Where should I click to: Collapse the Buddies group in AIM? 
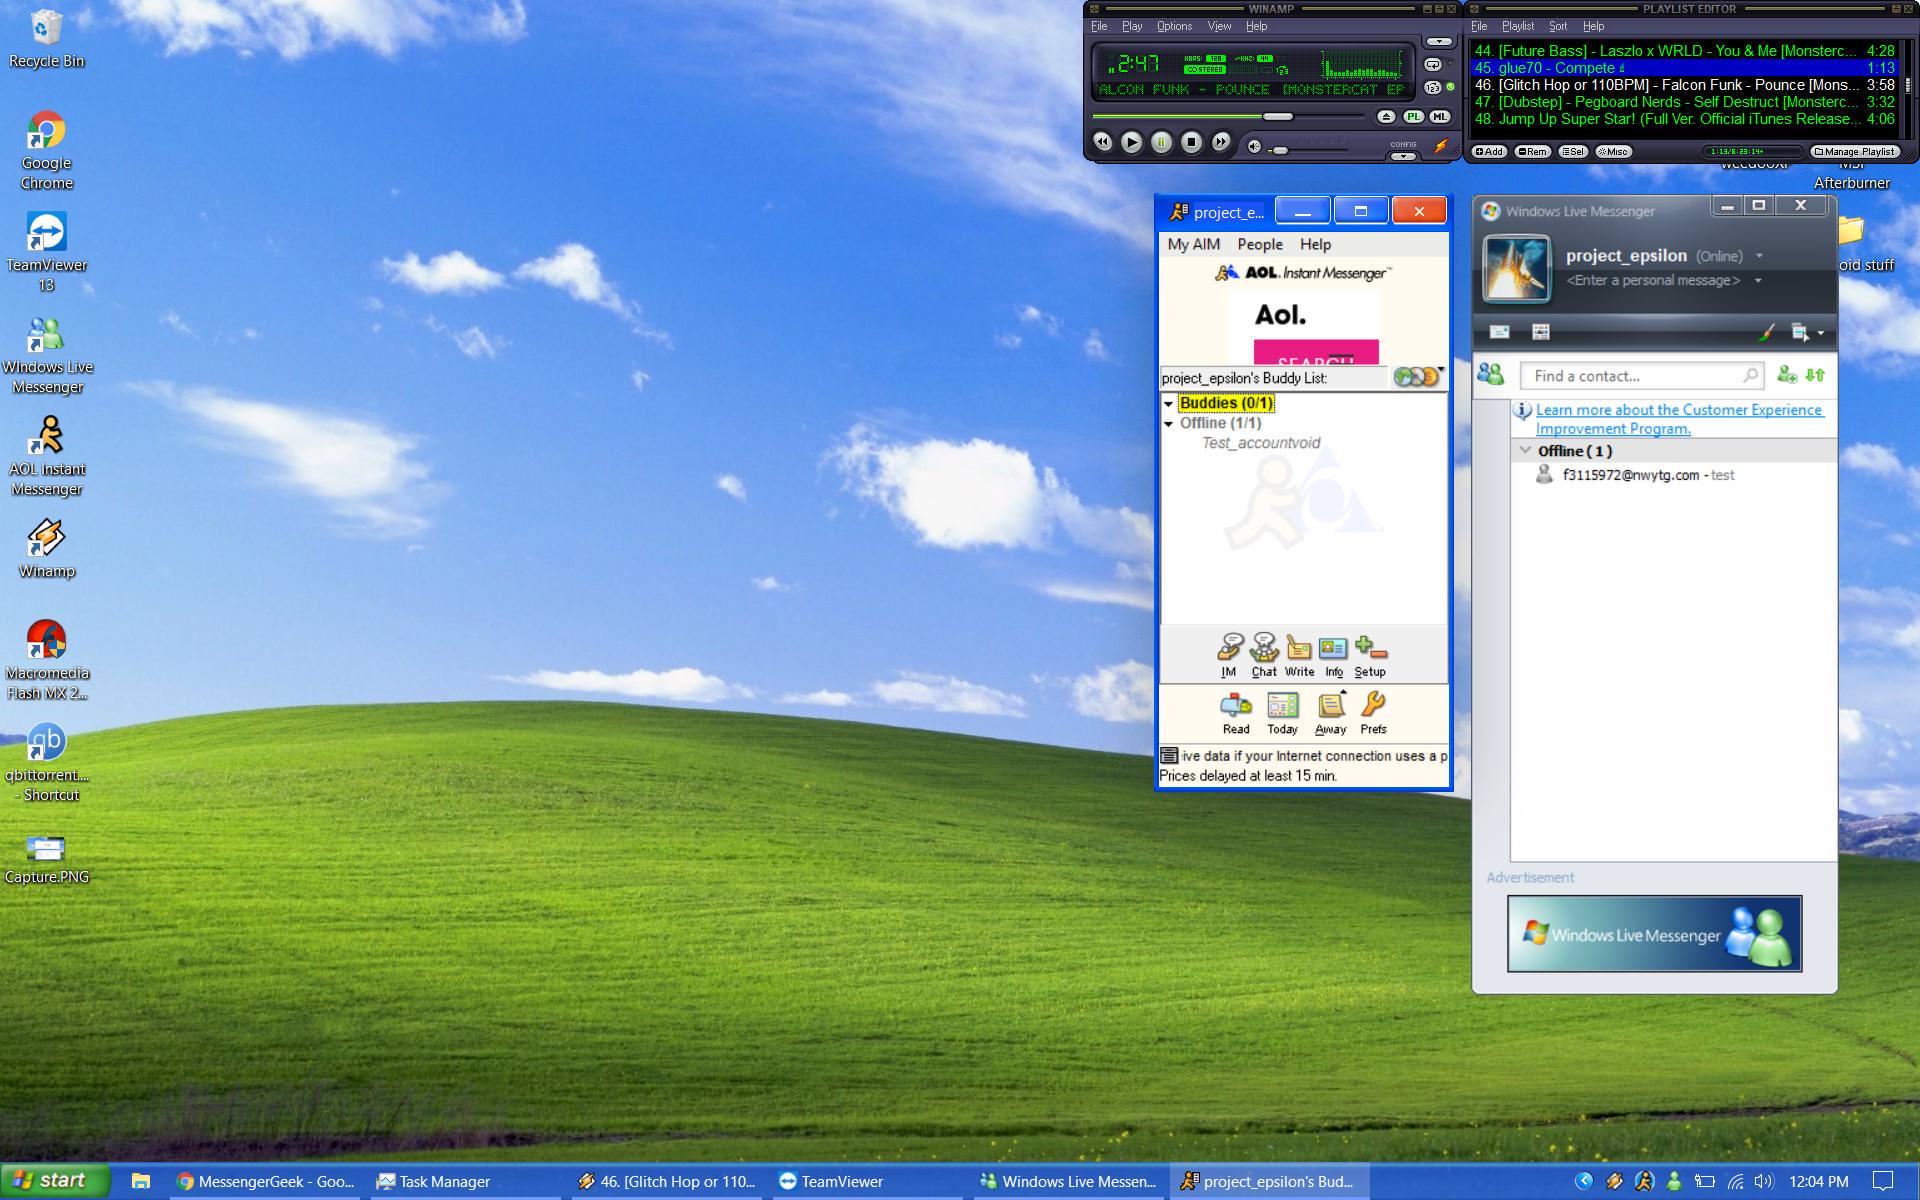[1168, 404]
